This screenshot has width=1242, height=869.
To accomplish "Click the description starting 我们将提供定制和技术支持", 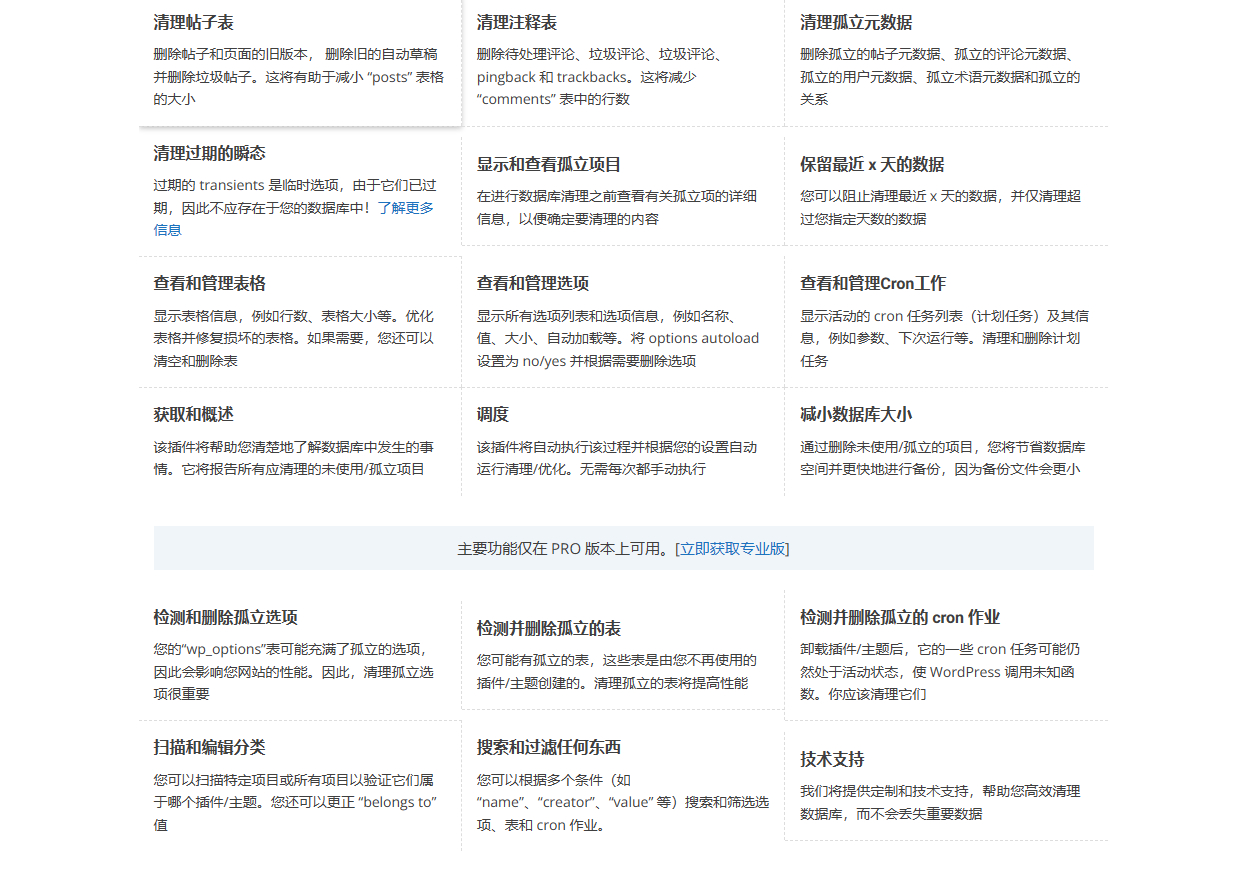I will (x=940, y=802).
